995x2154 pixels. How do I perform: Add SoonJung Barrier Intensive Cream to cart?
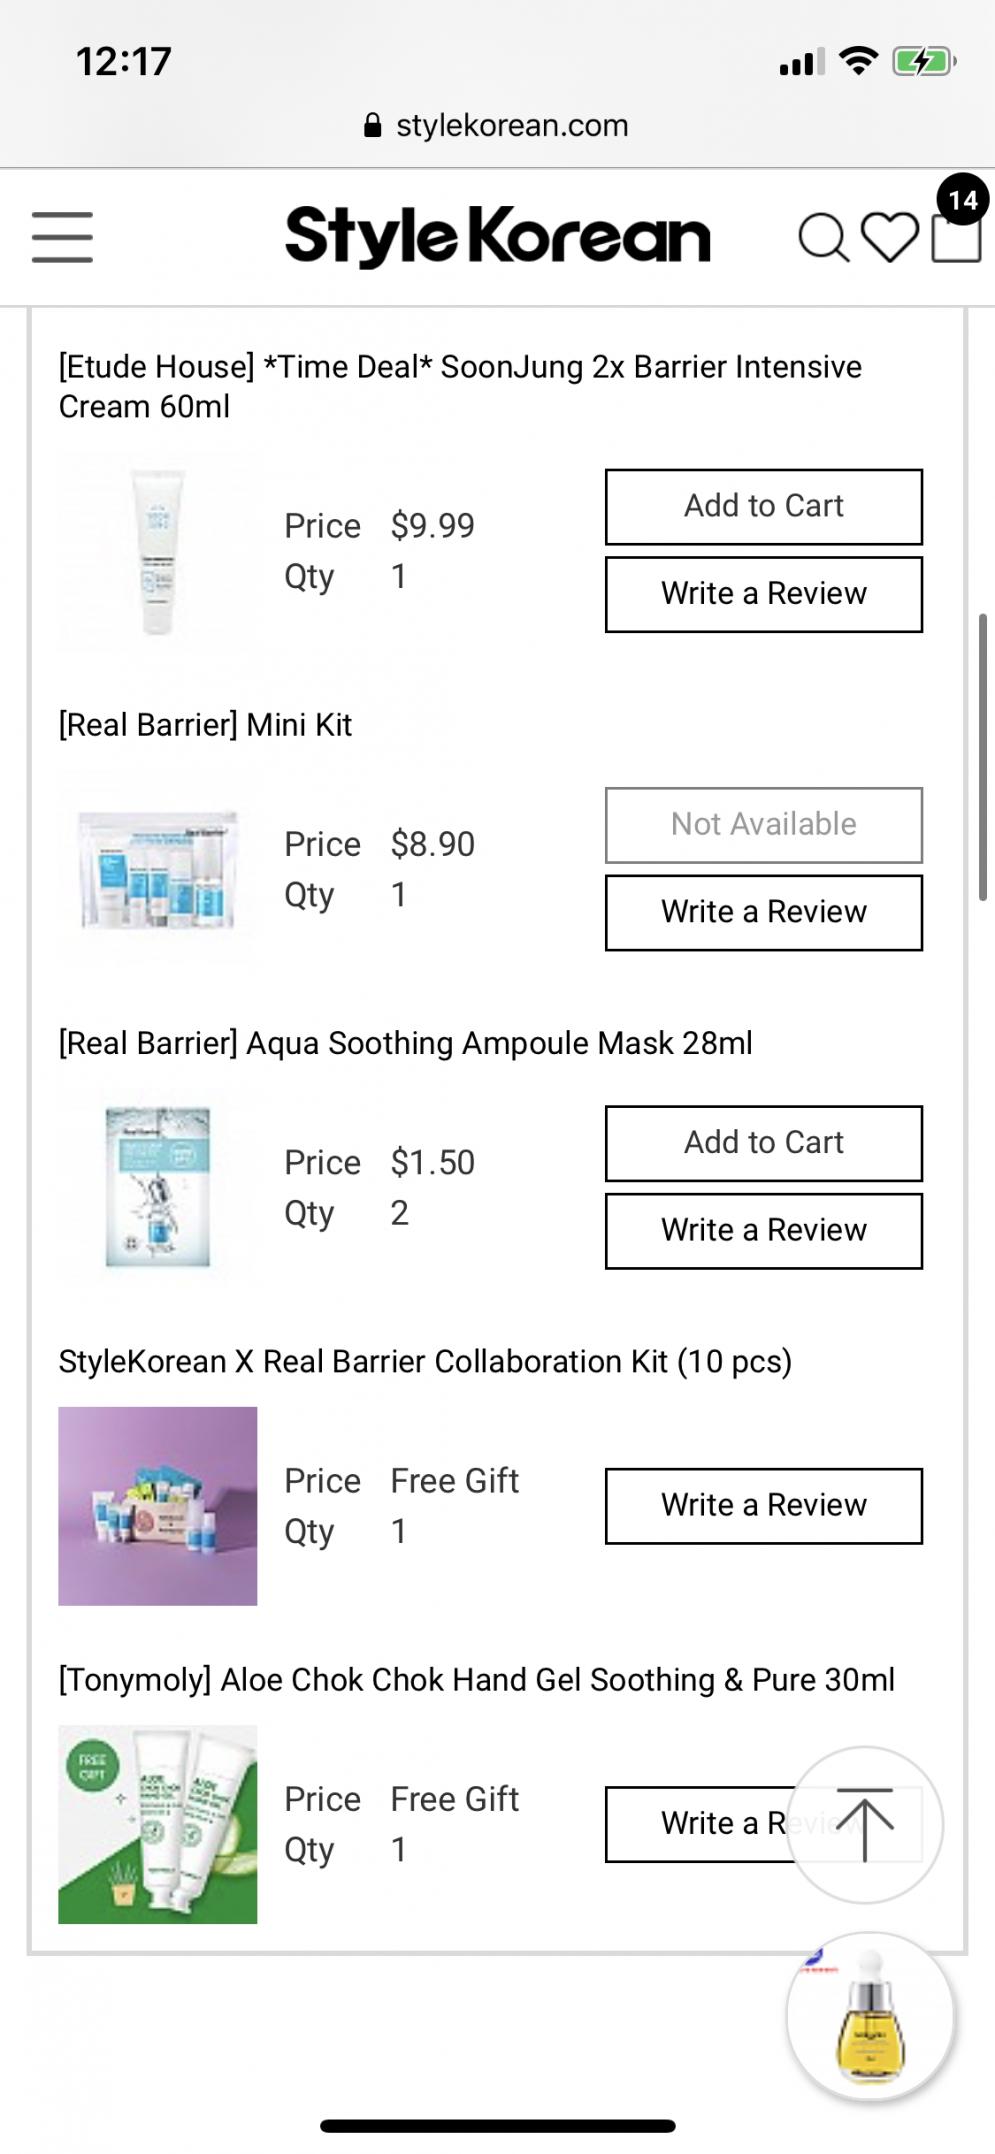click(x=763, y=506)
